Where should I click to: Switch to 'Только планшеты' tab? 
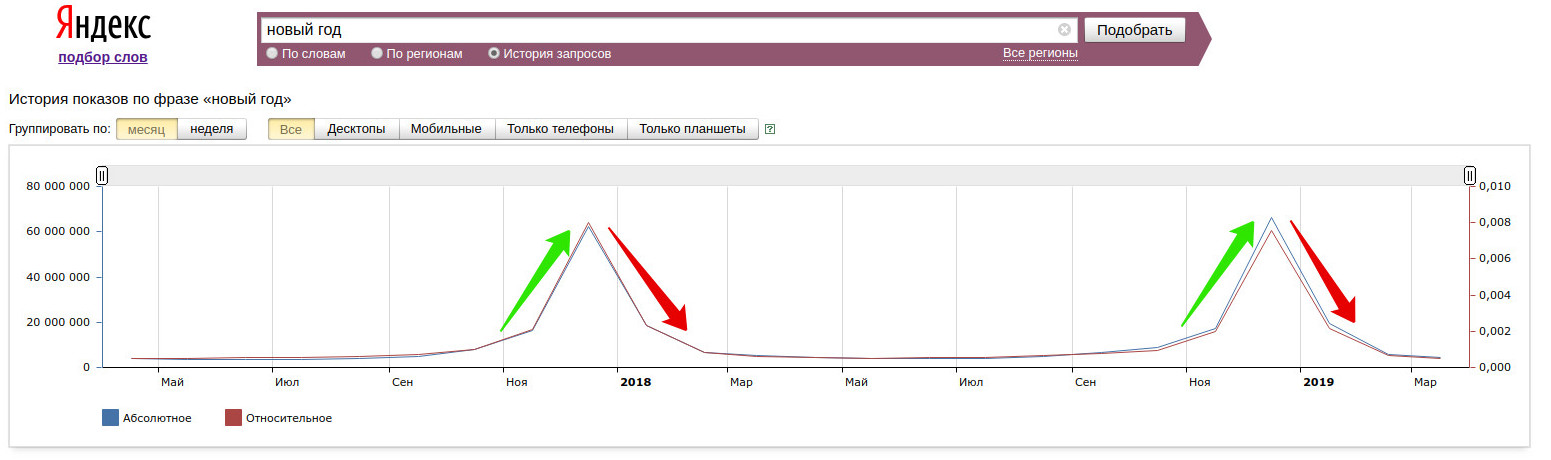tap(692, 129)
